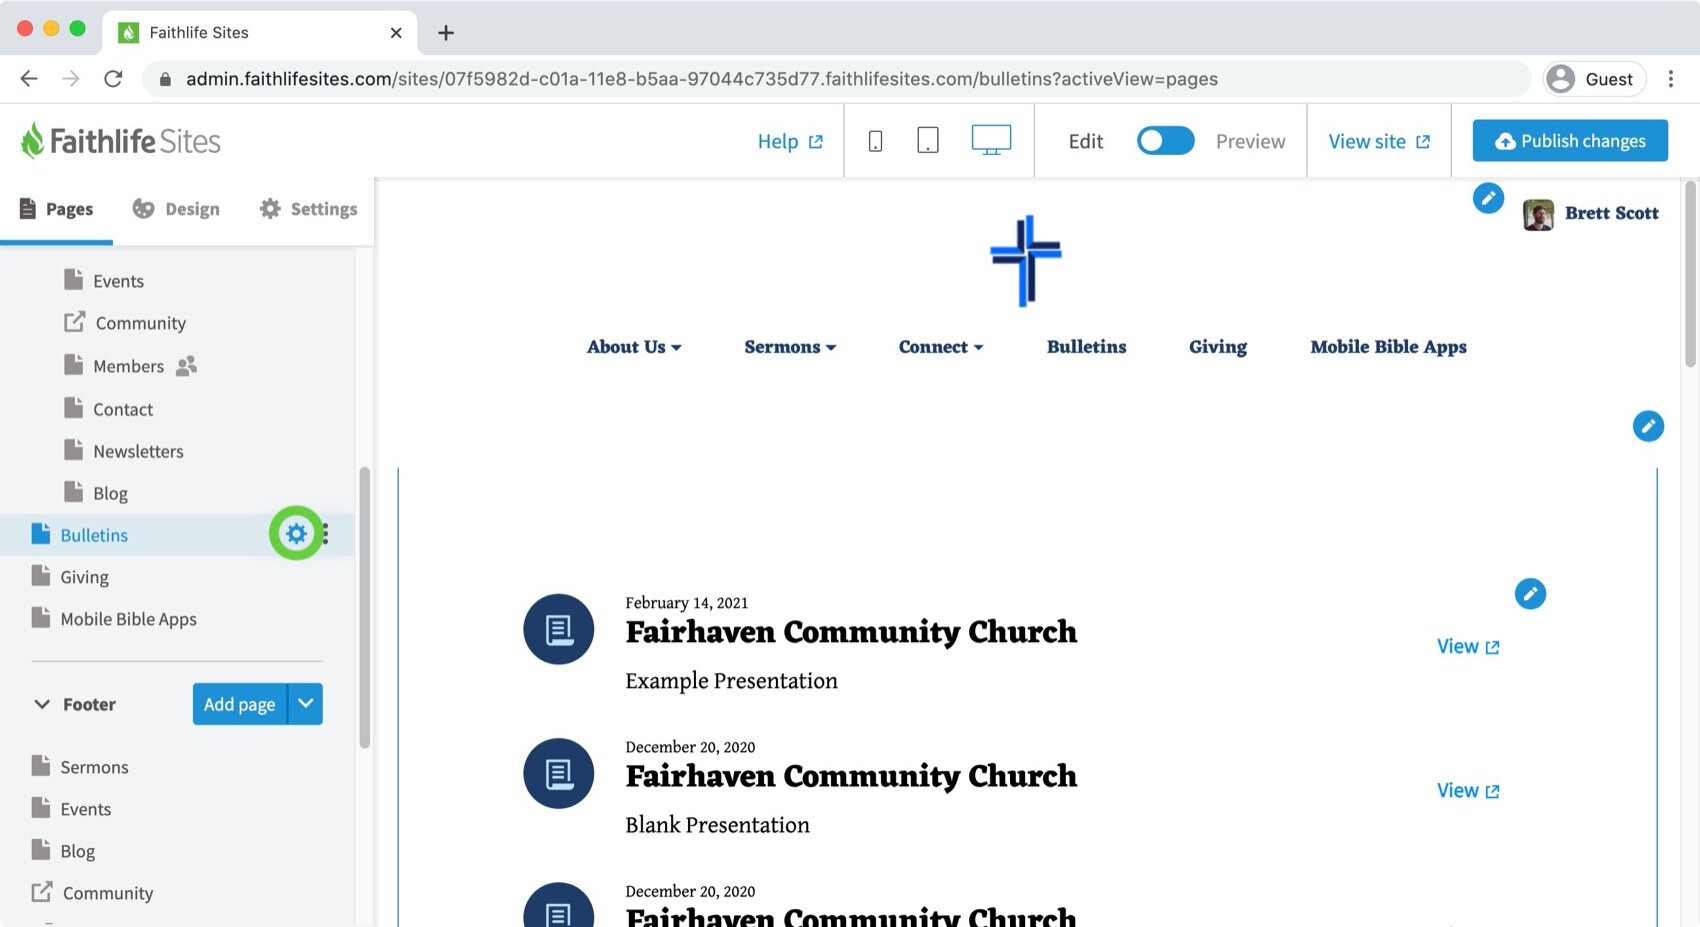Select tablet preview icon
Screen dimensions: 1700x927
928,140
